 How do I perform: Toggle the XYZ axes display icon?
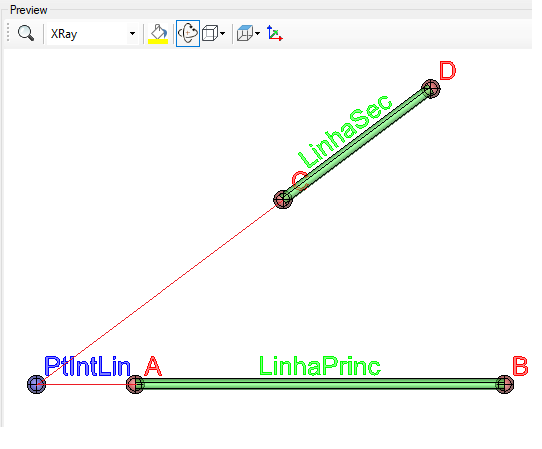(275, 33)
